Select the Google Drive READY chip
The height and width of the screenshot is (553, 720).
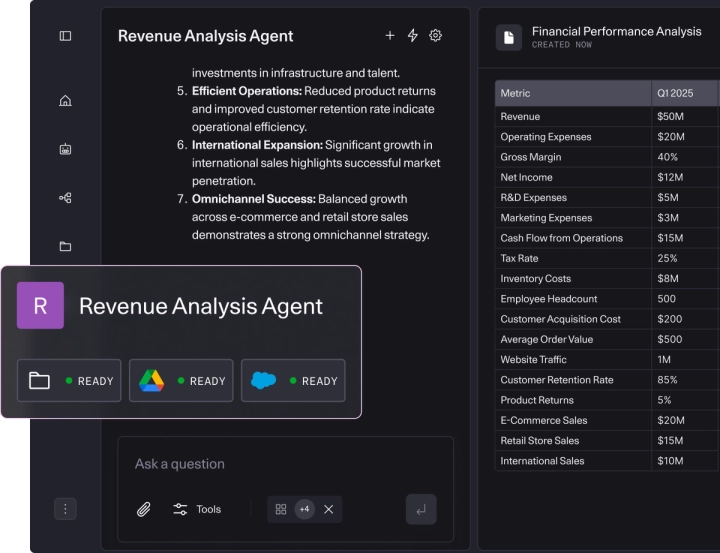click(x=181, y=381)
